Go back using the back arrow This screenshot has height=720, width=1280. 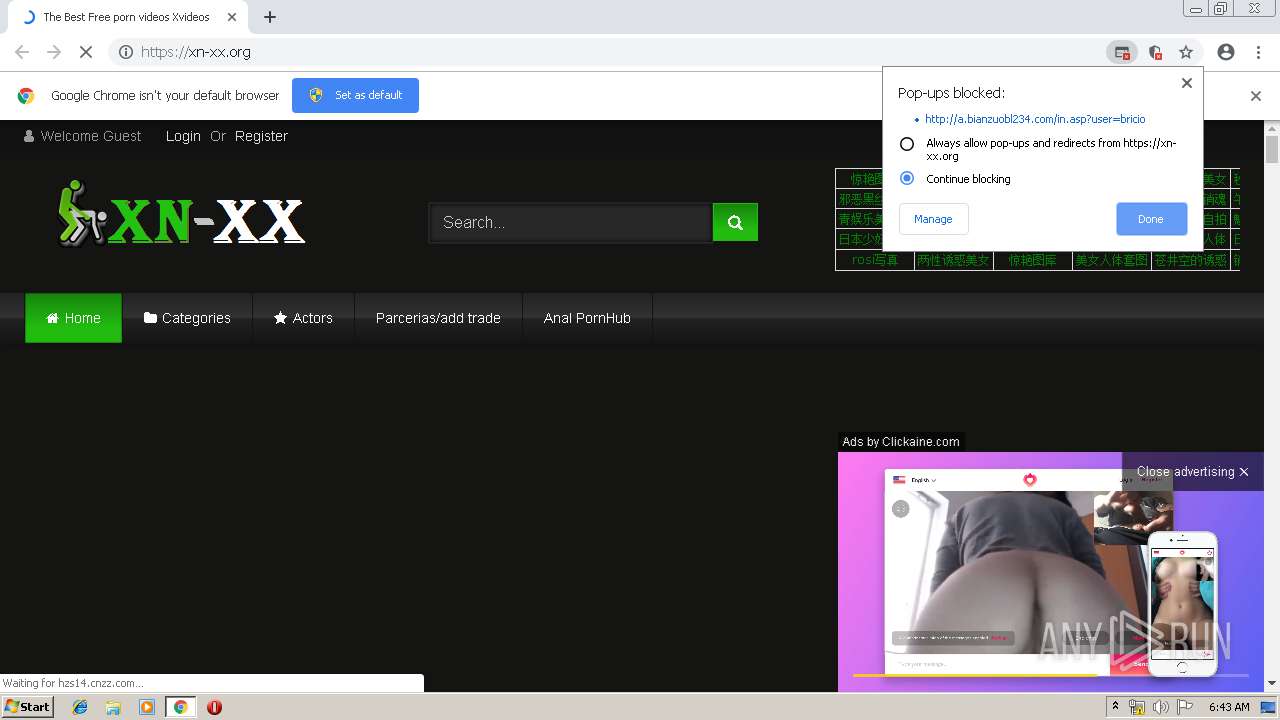pos(22,52)
